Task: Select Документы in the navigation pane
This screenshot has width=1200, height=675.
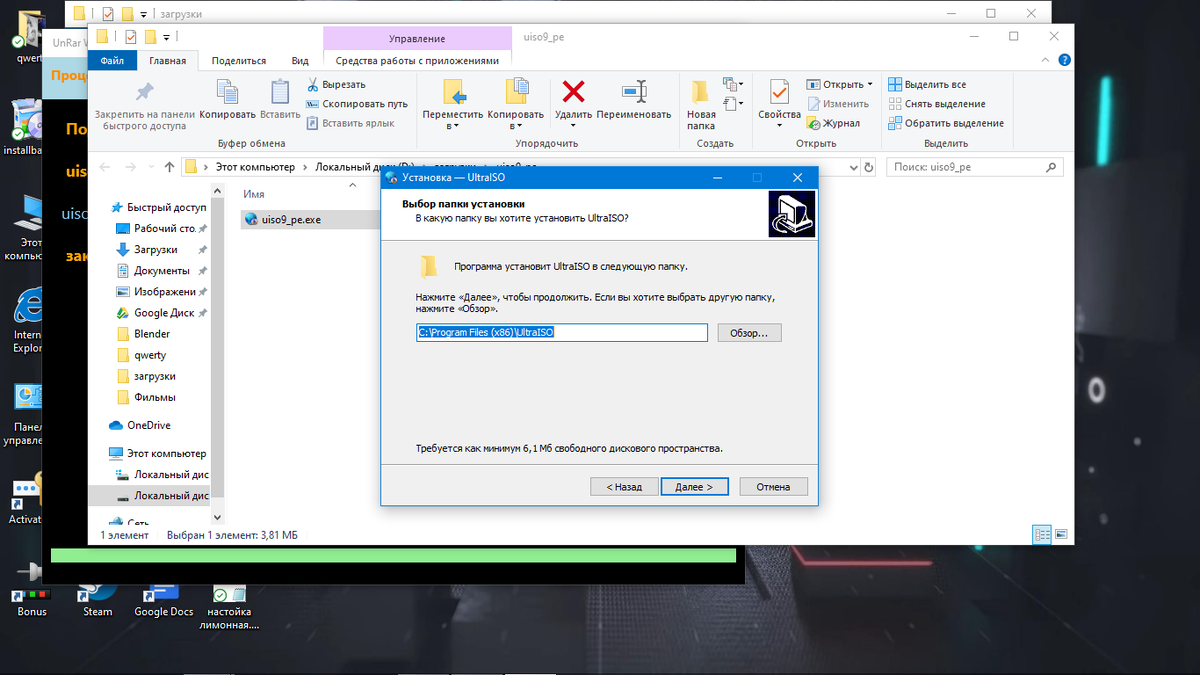Action: (162, 271)
